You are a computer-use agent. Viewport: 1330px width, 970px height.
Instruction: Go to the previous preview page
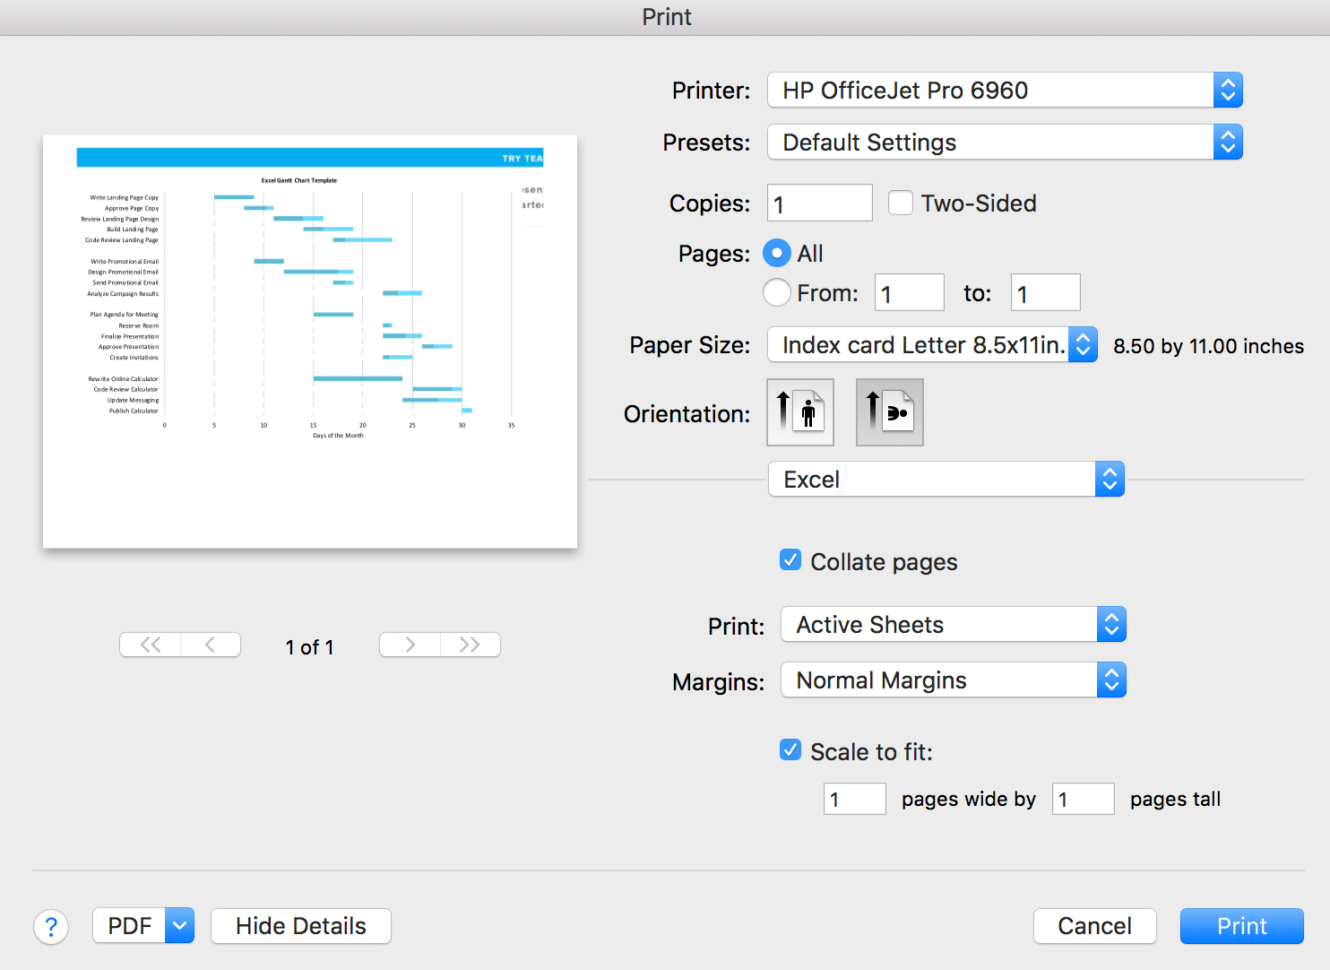pyautogui.click(x=210, y=644)
